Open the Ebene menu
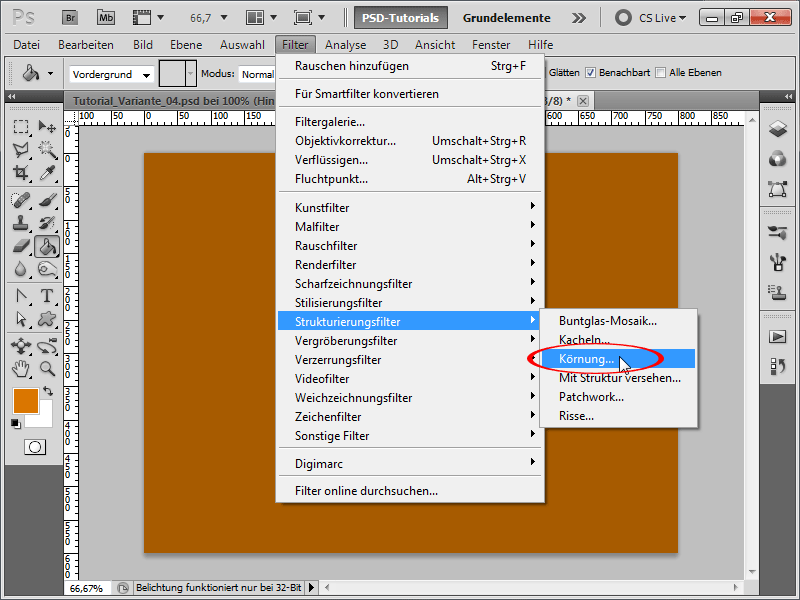This screenshot has width=800, height=600. (x=186, y=45)
